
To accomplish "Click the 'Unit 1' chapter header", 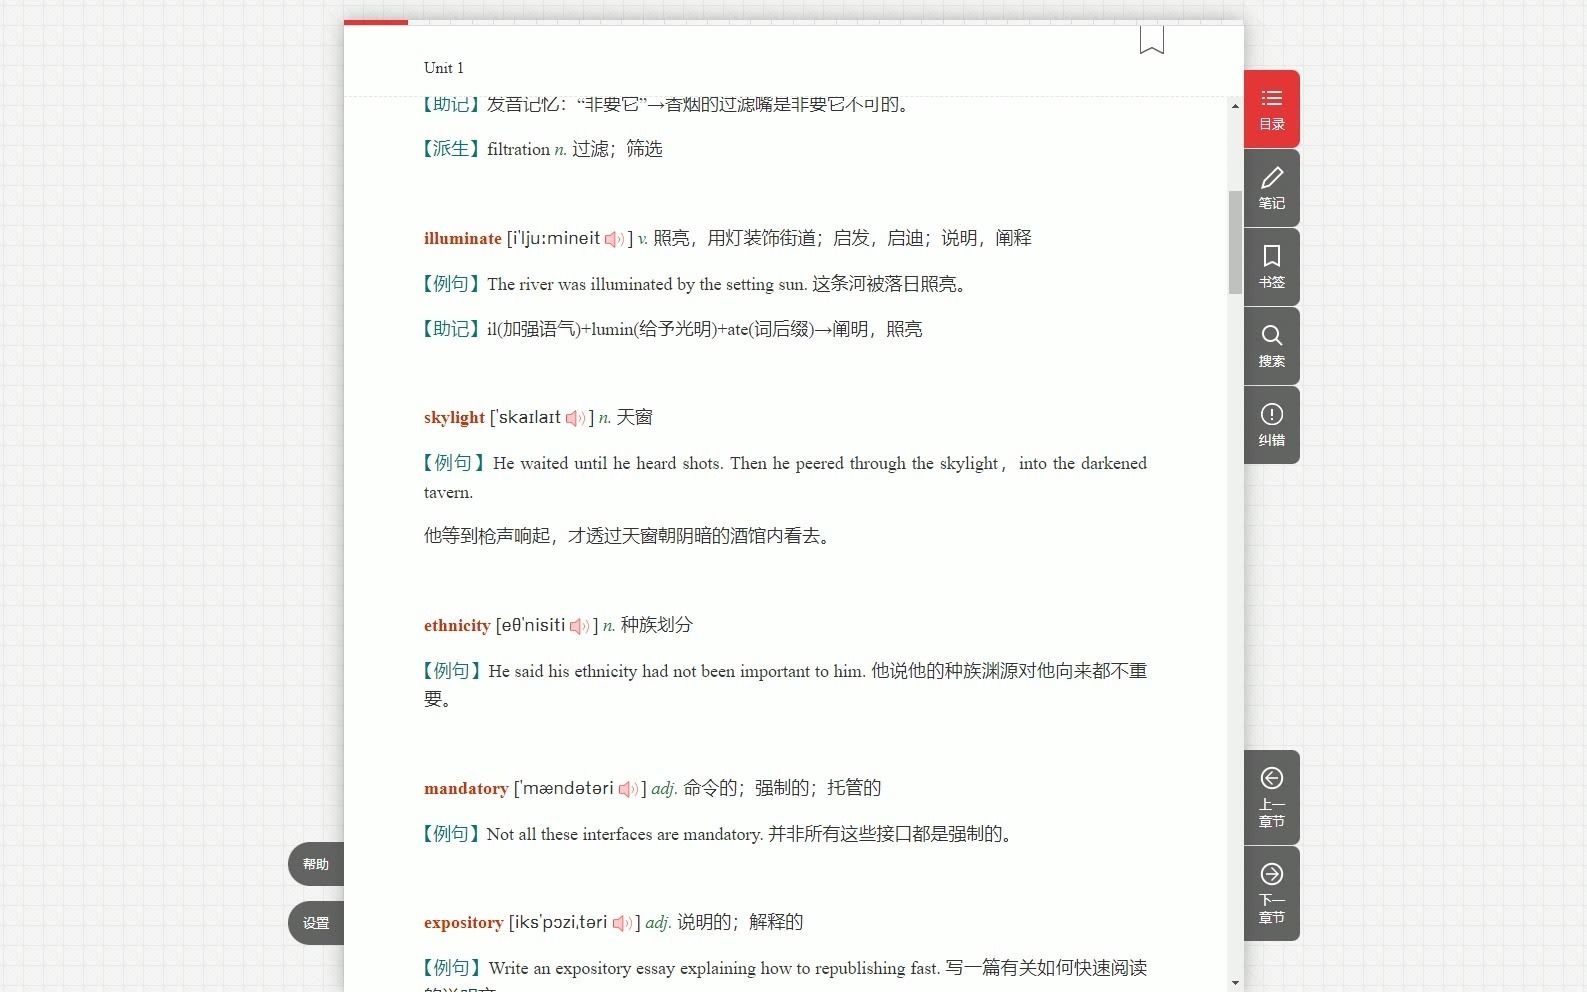I will pyautogui.click(x=443, y=68).
